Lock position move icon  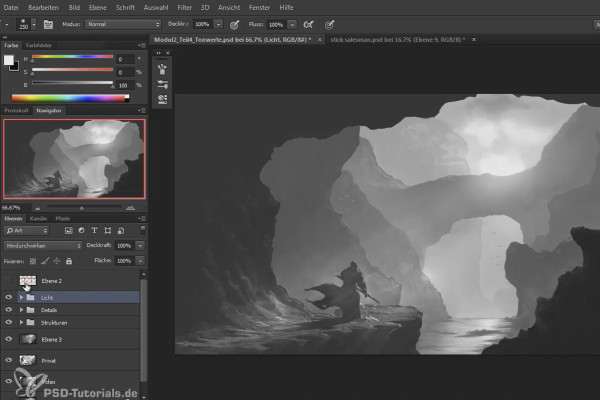click(x=57, y=261)
